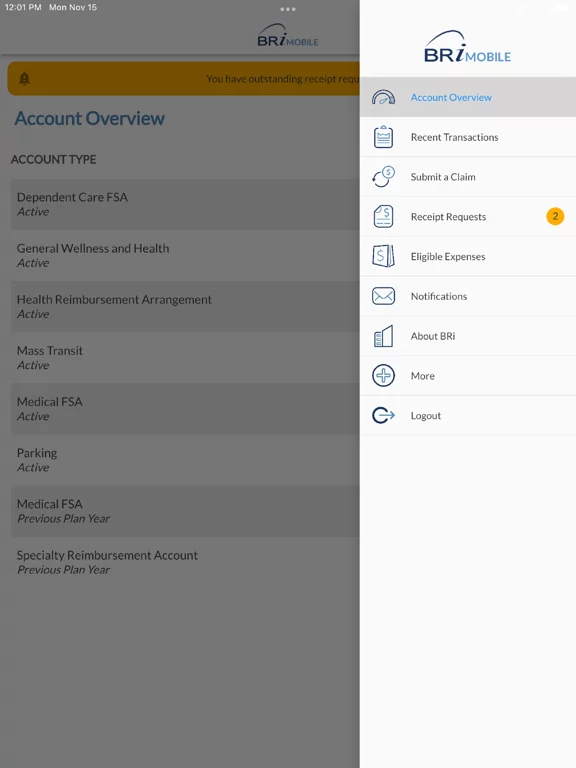Open Eligible Expenses in side menu
This screenshot has width=576, height=768.
[x=468, y=256]
